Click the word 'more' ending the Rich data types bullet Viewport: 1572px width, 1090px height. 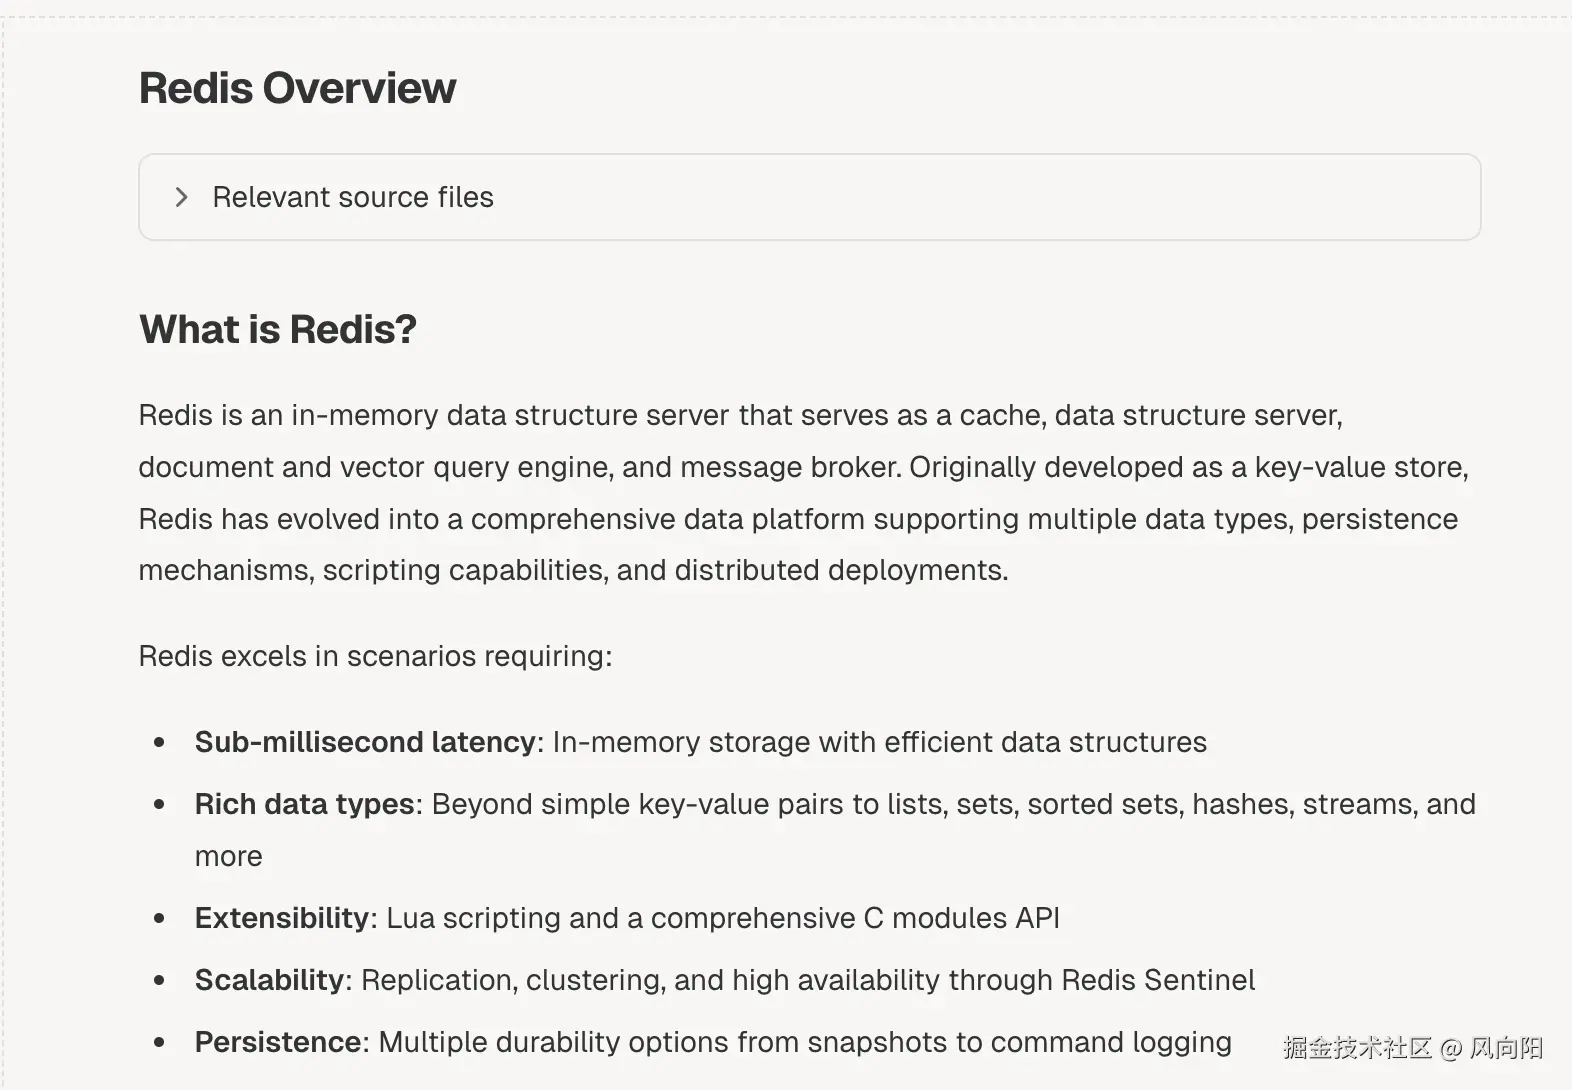228,856
